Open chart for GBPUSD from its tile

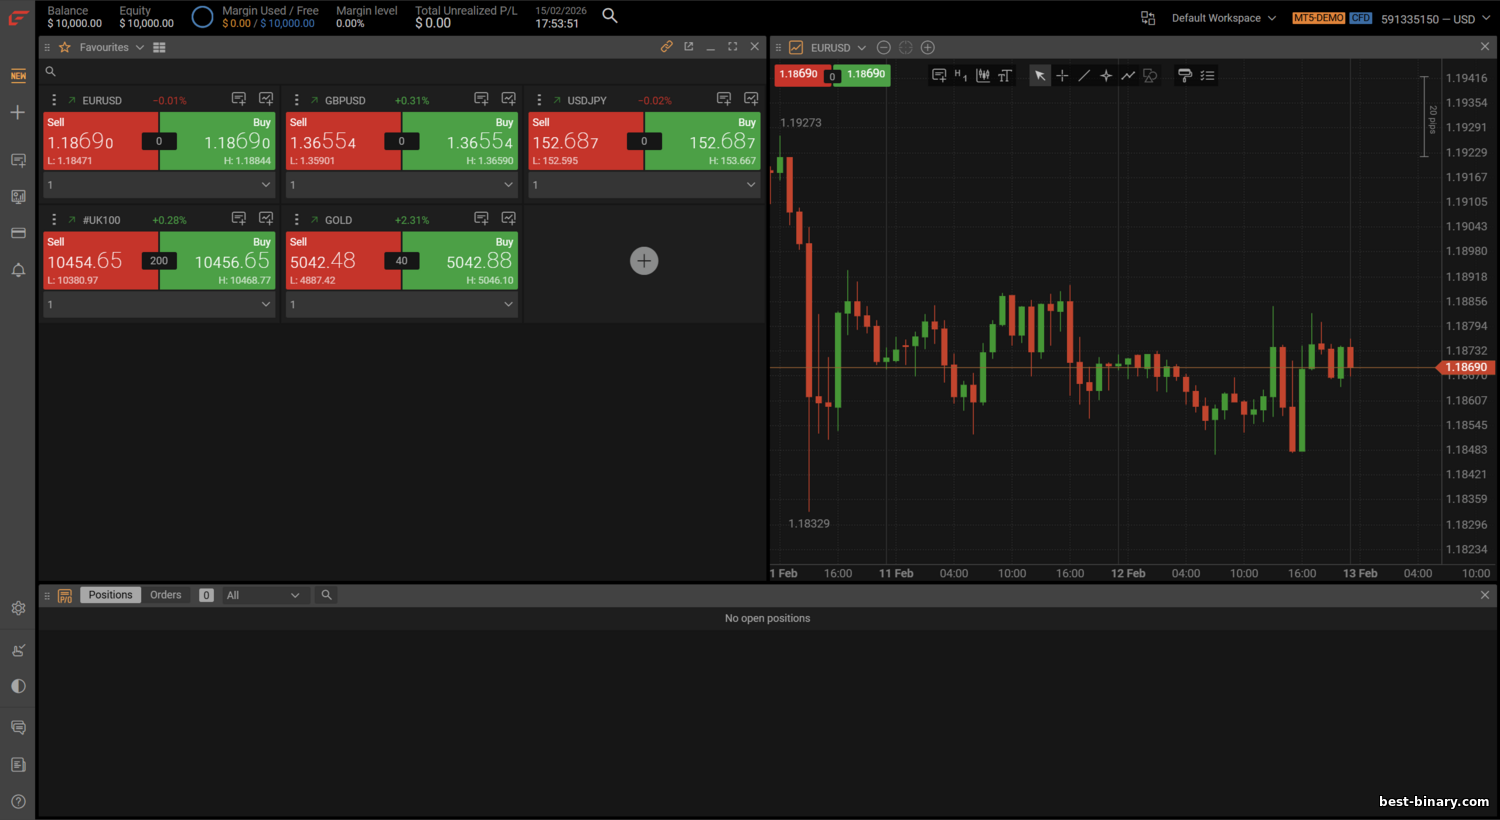click(508, 99)
